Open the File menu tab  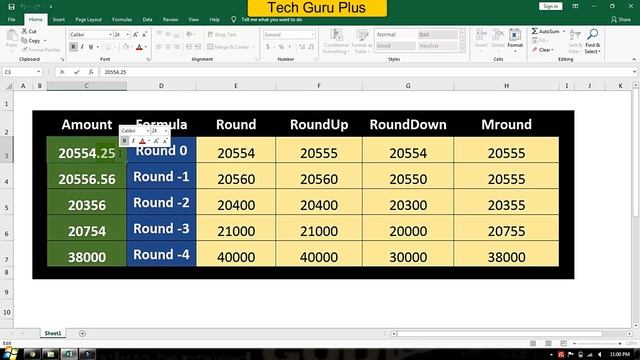(x=11, y=20)
